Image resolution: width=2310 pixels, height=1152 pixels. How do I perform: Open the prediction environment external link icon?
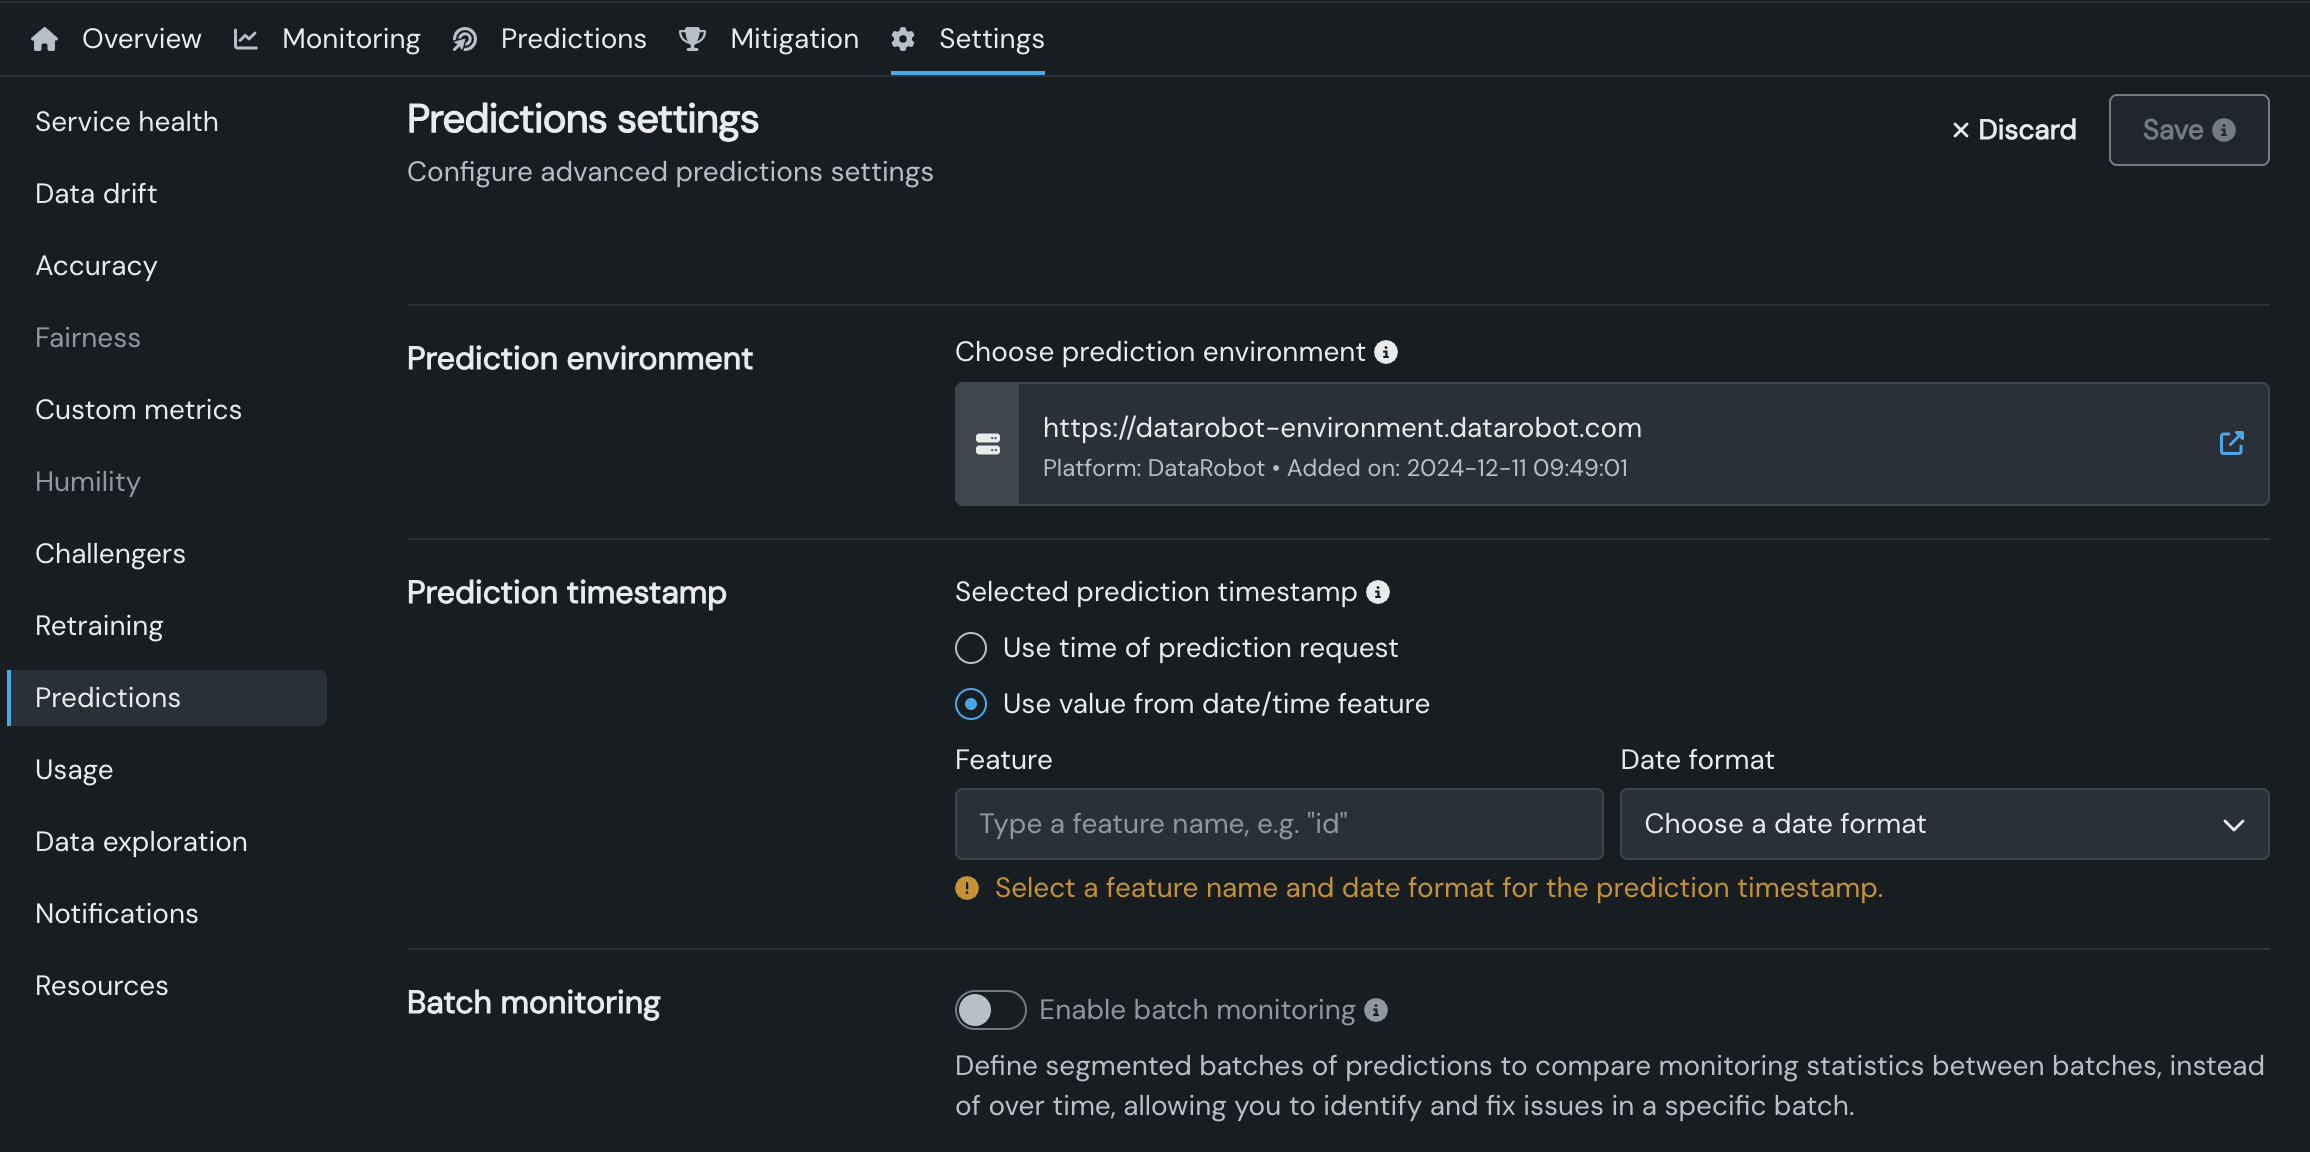tap(2231, 443)
